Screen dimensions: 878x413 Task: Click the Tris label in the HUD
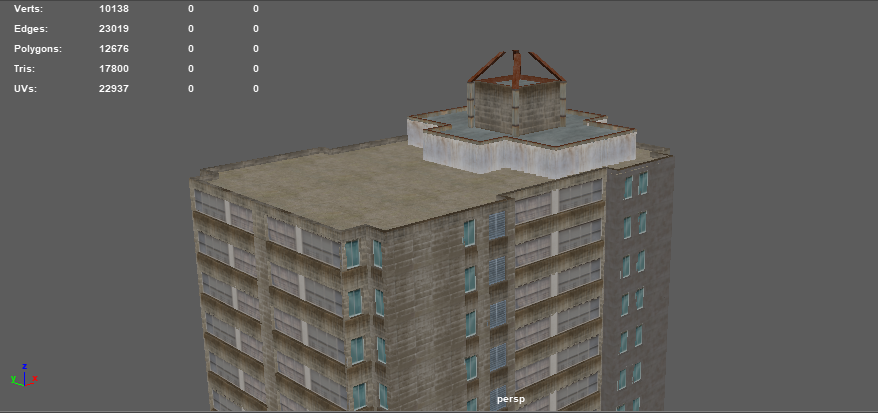tap(25, 69)
